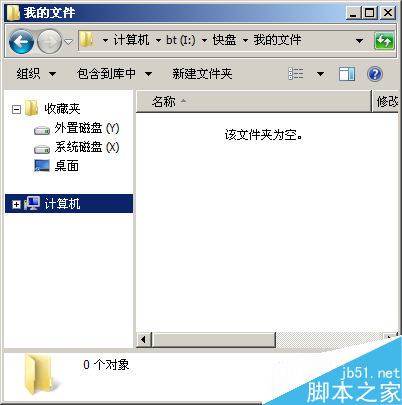
Task: Click 快盘 in the address breadcrumb
Action: click(224, 40)
